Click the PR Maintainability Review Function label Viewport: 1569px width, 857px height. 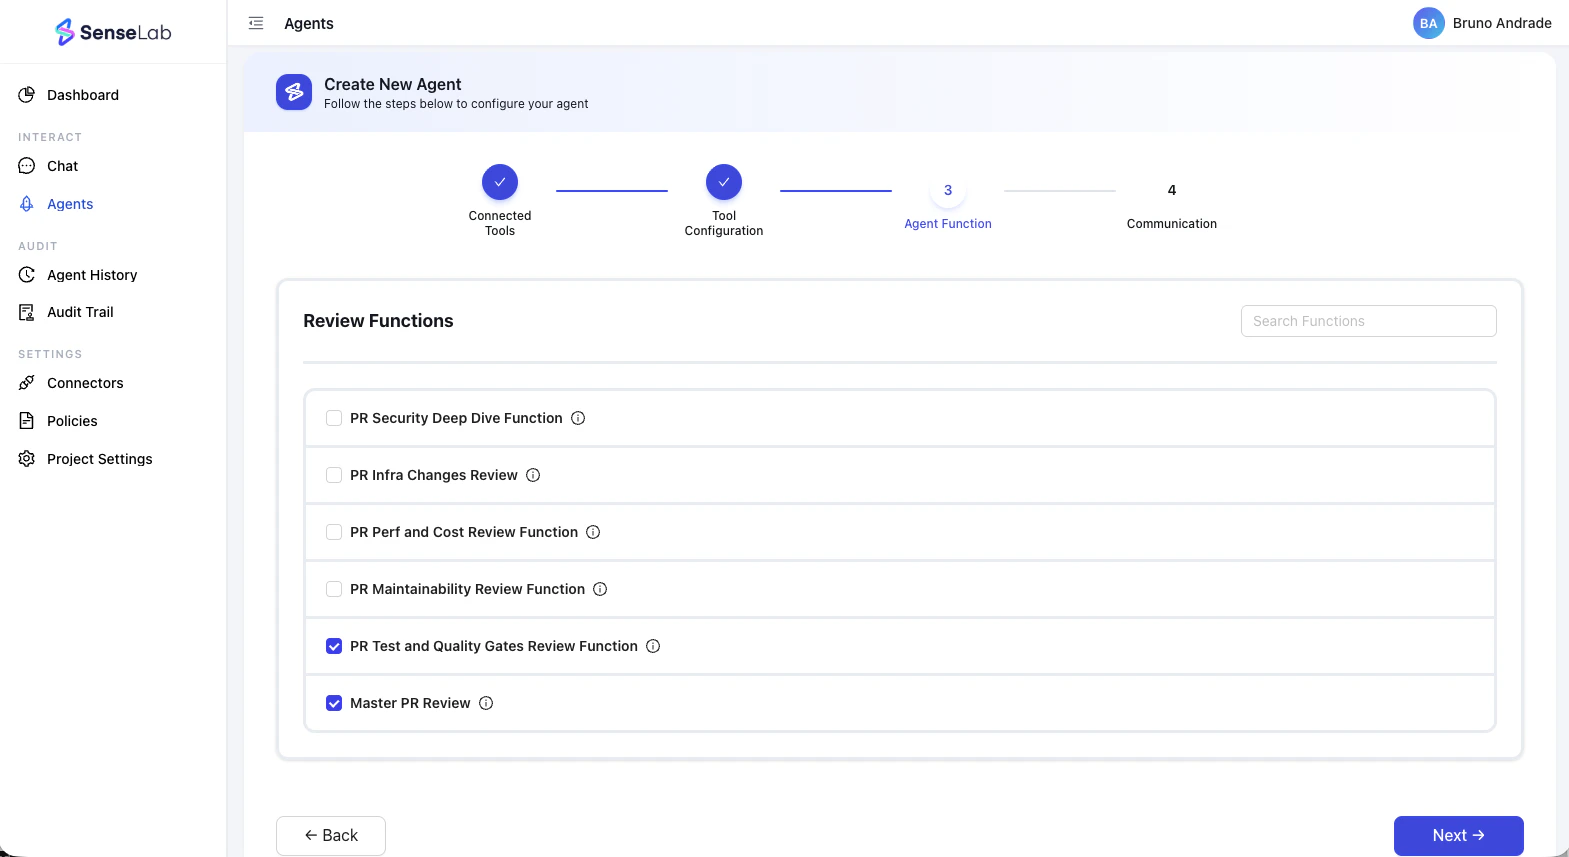(x=467, y=589)
